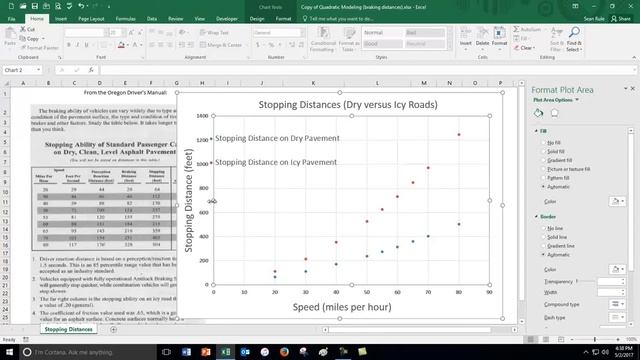Switch to Page Layout view icon
The image size is (640, 360).
[546, 340]
